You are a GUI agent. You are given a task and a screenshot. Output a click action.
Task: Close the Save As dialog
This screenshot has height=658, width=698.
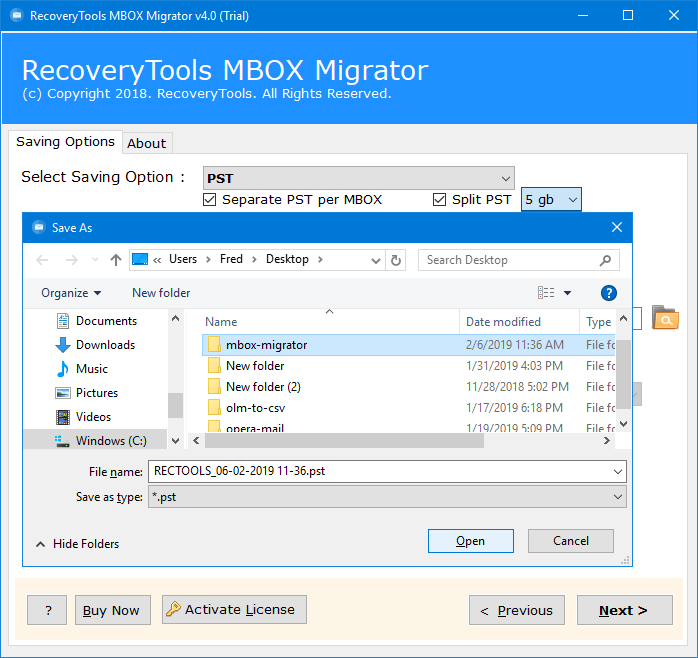pos(617,227)
